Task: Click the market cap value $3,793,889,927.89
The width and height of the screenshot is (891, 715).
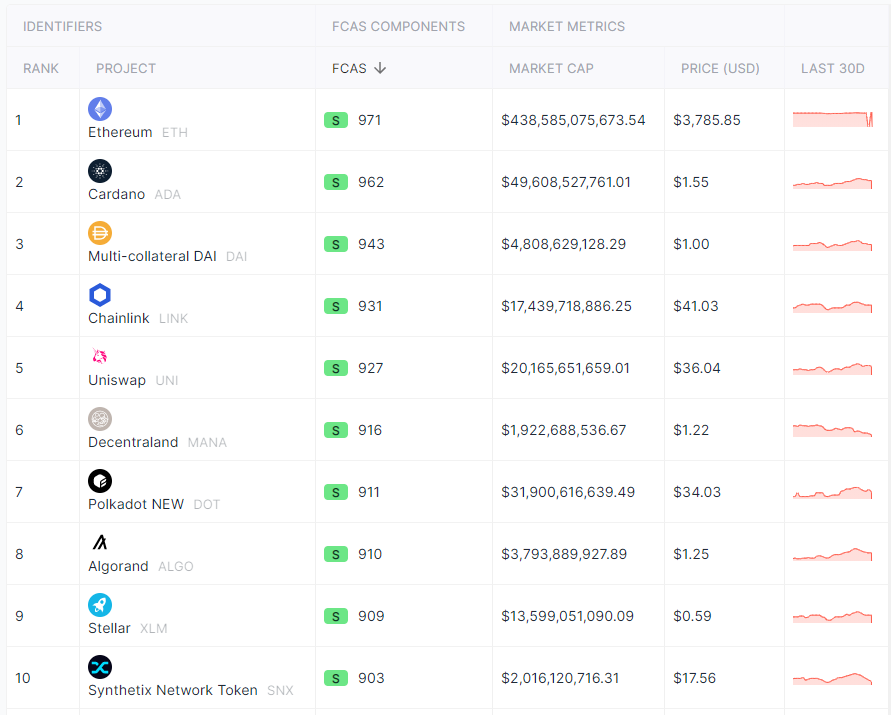Action: point(564,554)
